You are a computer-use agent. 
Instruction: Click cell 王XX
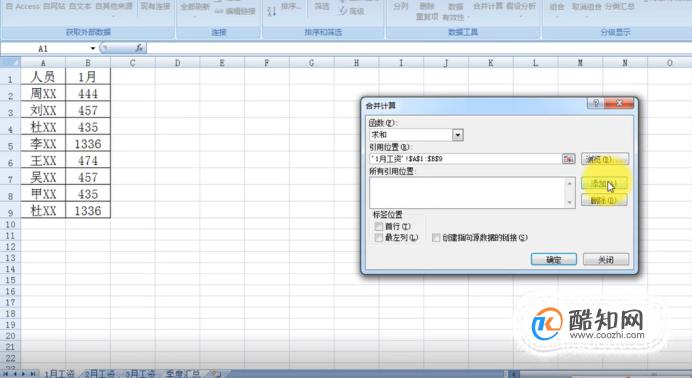[43, 161]
